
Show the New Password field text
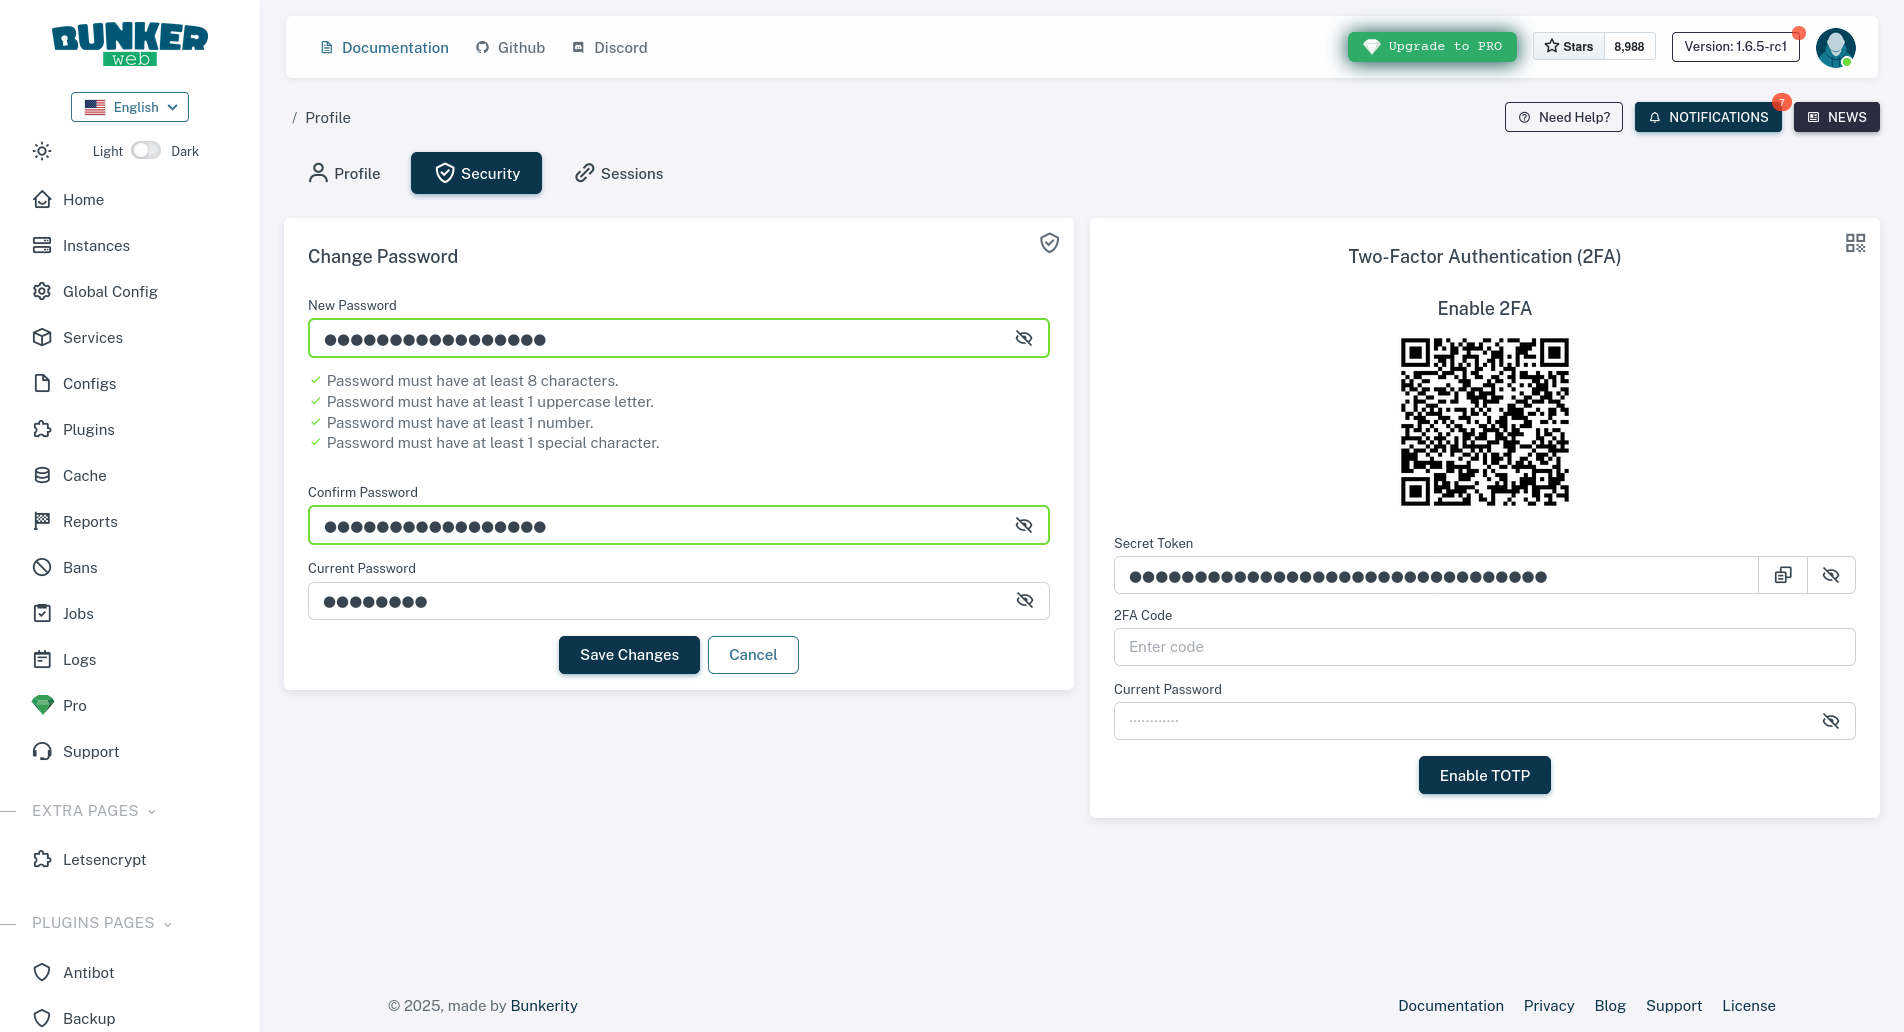(1023, 338)
